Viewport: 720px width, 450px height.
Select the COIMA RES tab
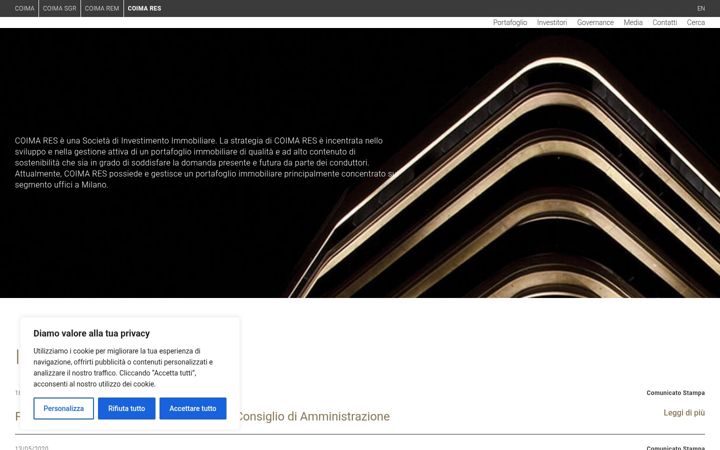pos(144,8)
